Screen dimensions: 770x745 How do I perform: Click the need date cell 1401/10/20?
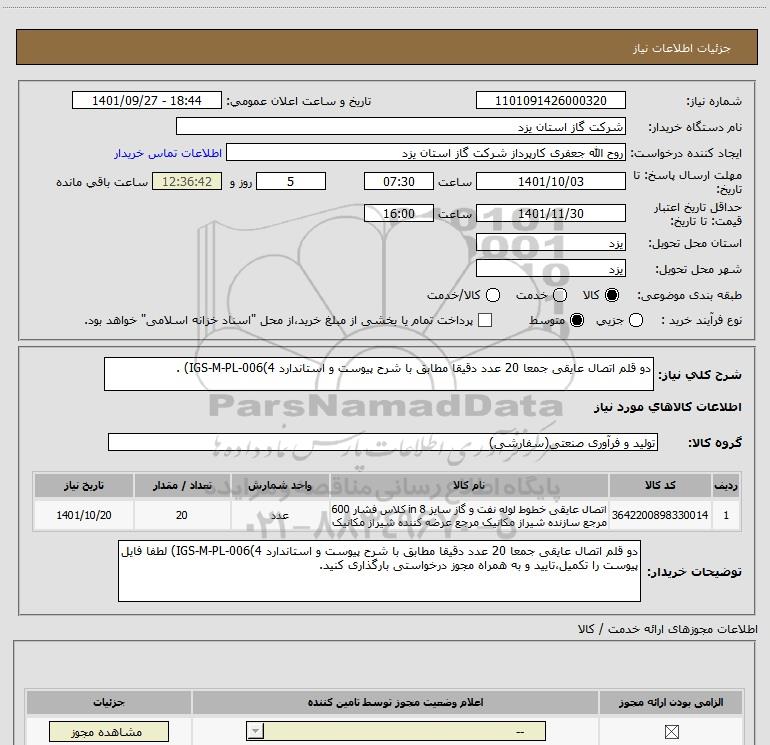click(x=83, y=515)
